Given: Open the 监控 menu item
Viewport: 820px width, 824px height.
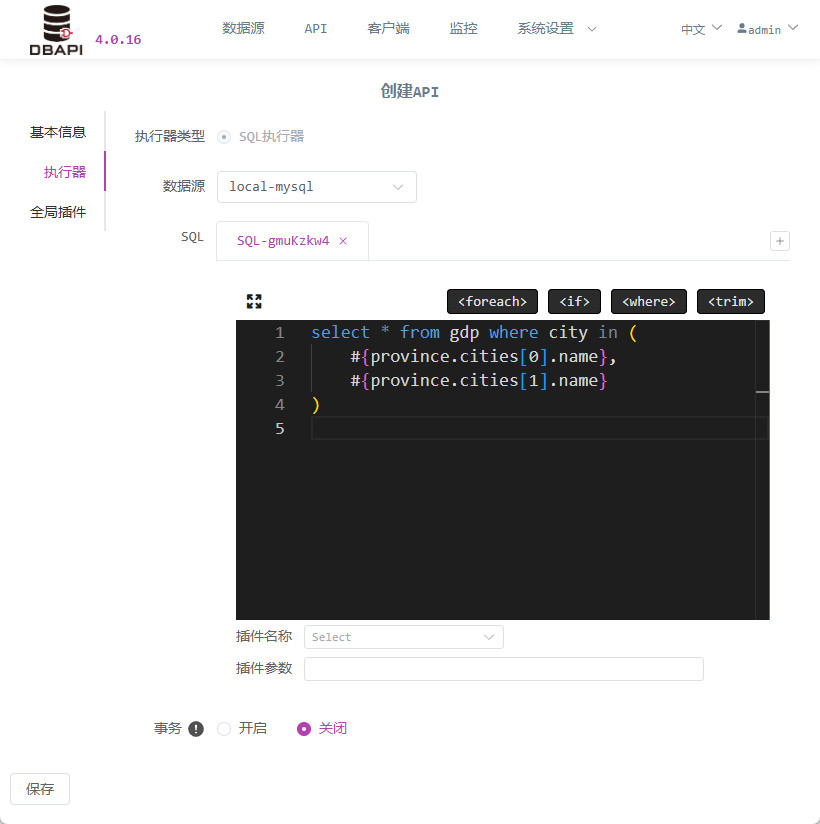Looking at the screenshot, I should pos(463,28).
